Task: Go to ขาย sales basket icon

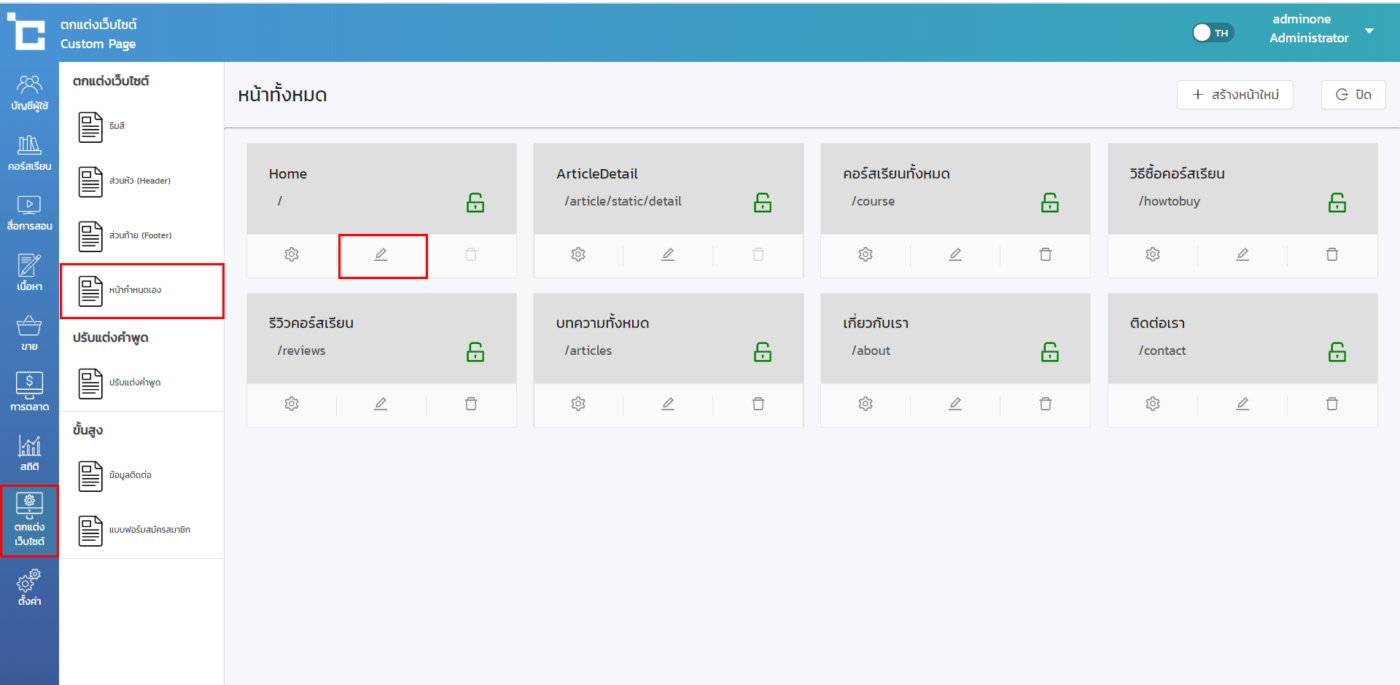Action: point(29,334)
